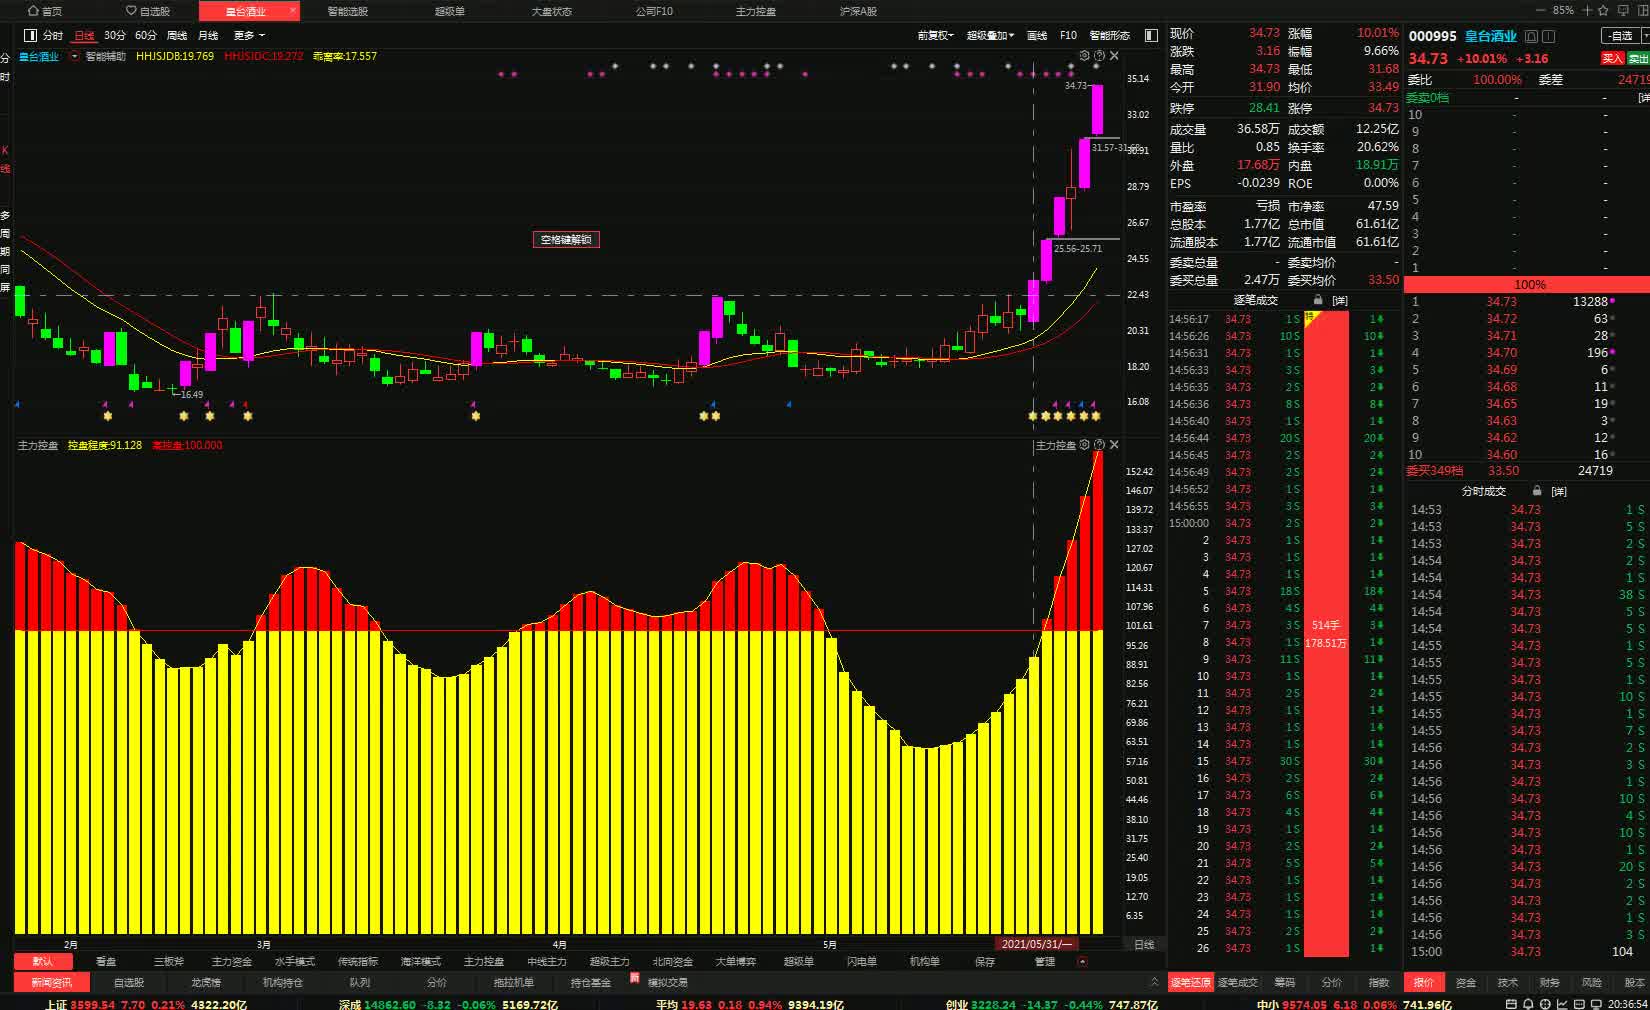1650x1010 pixels.
Task: Open the 资金 tab at bottom right
Action: click(x=1466, y=982)
